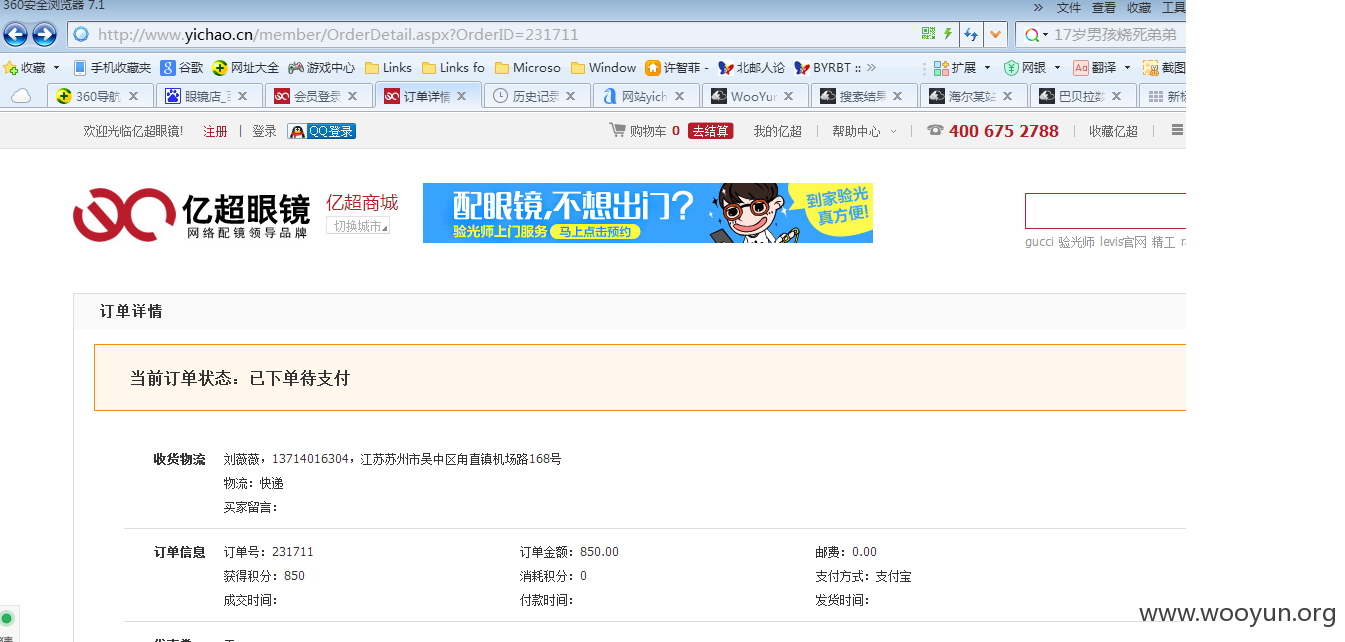Open the 手机收藏夹 bookmark

113,68
